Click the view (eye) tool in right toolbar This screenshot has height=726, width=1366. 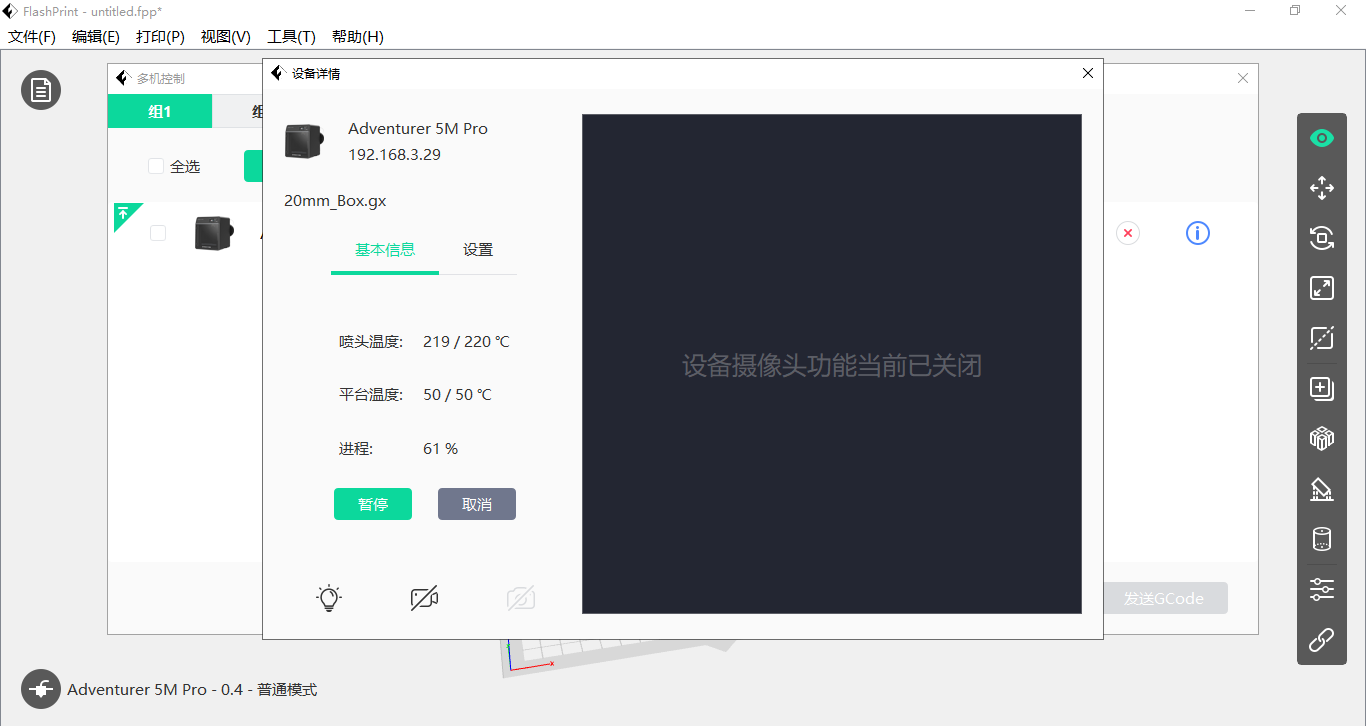[1322, 138]
